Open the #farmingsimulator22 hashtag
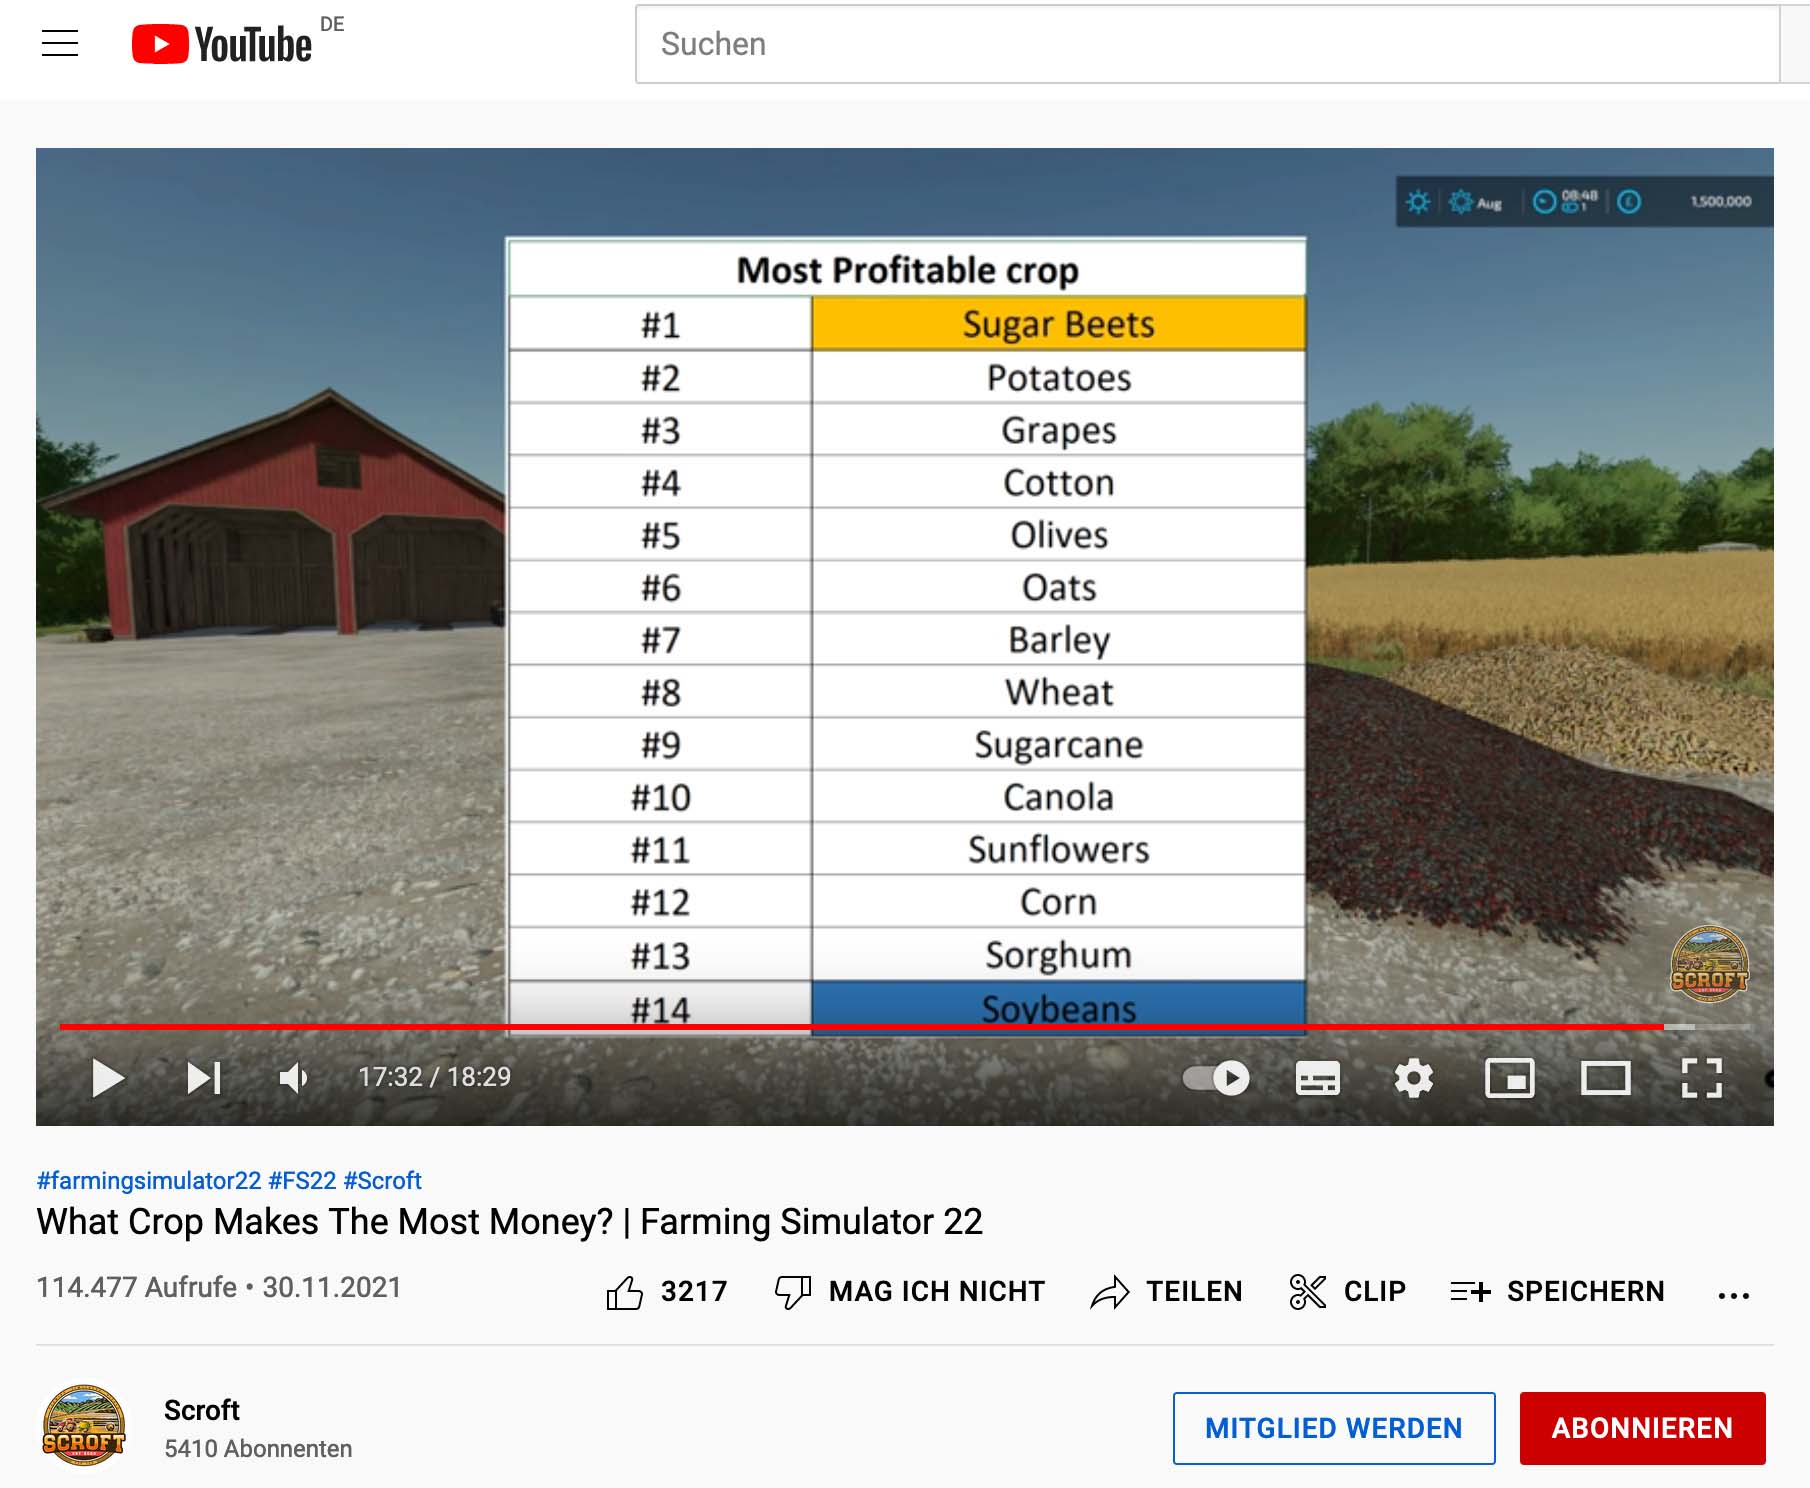 [x=149, y=1181]
